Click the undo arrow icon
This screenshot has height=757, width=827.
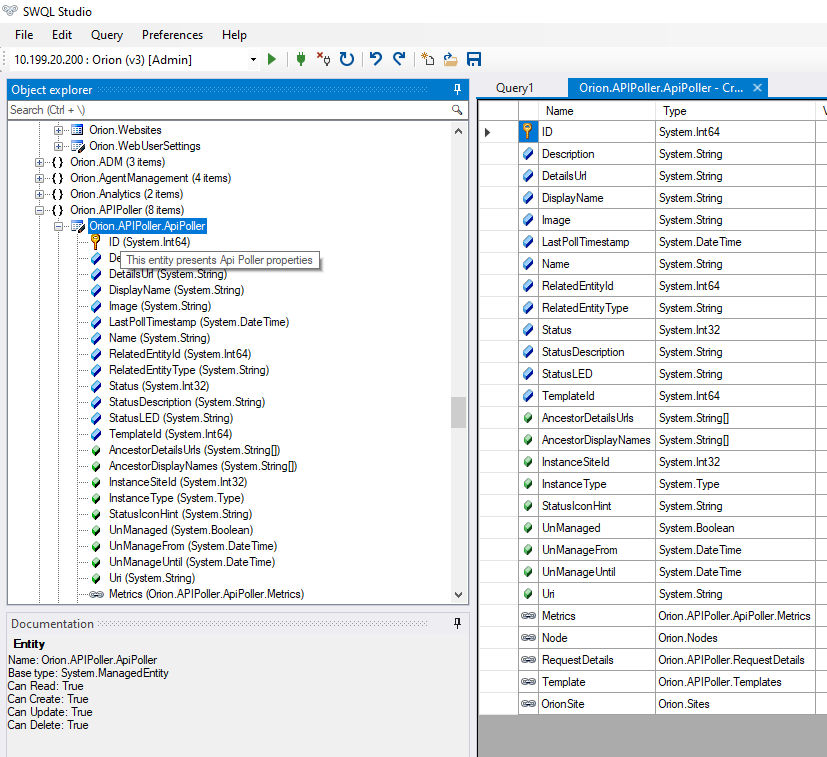(376, 59)
